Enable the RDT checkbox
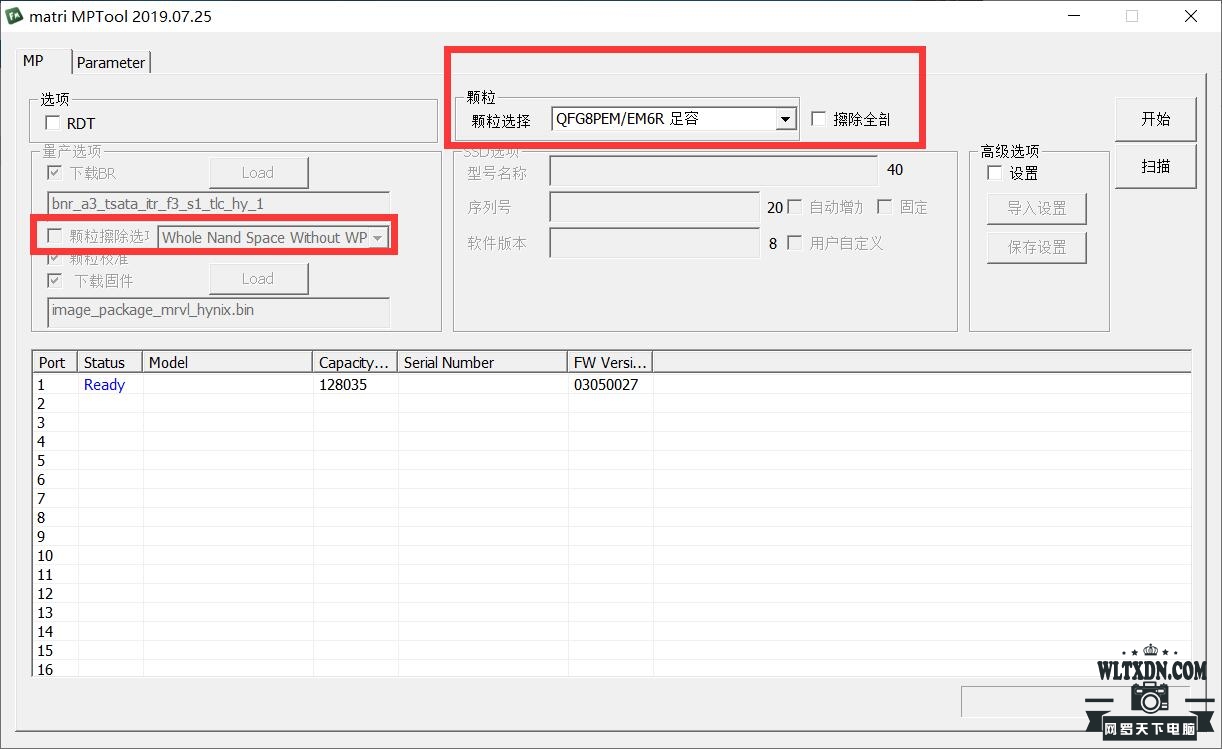 tap(53, 123)
